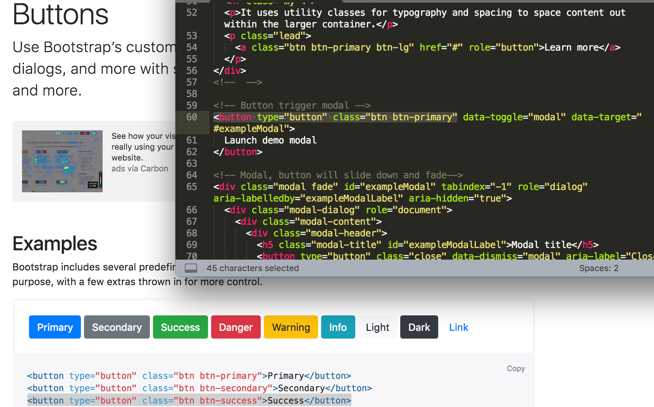Open the 'ads via Carbon' link
Screen dimensions: 654x407
point(140,168)
